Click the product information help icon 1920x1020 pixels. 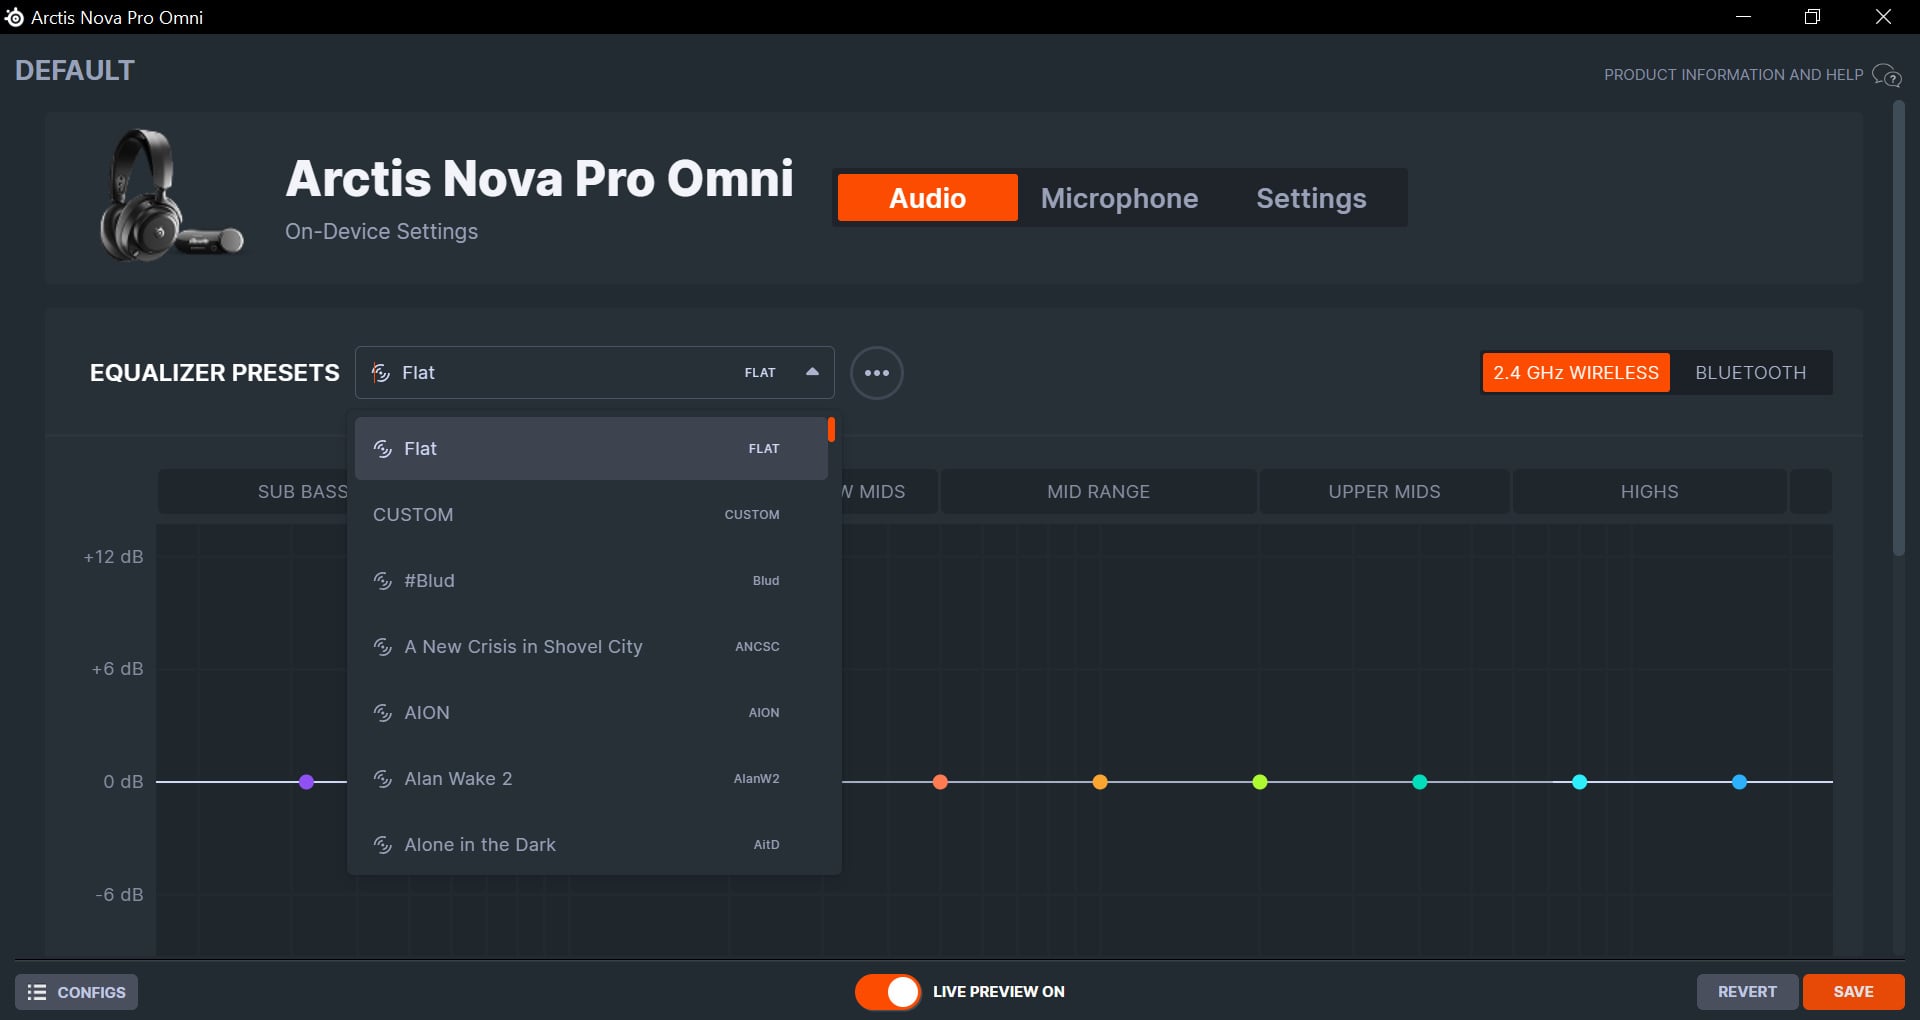pos(1886,75)
